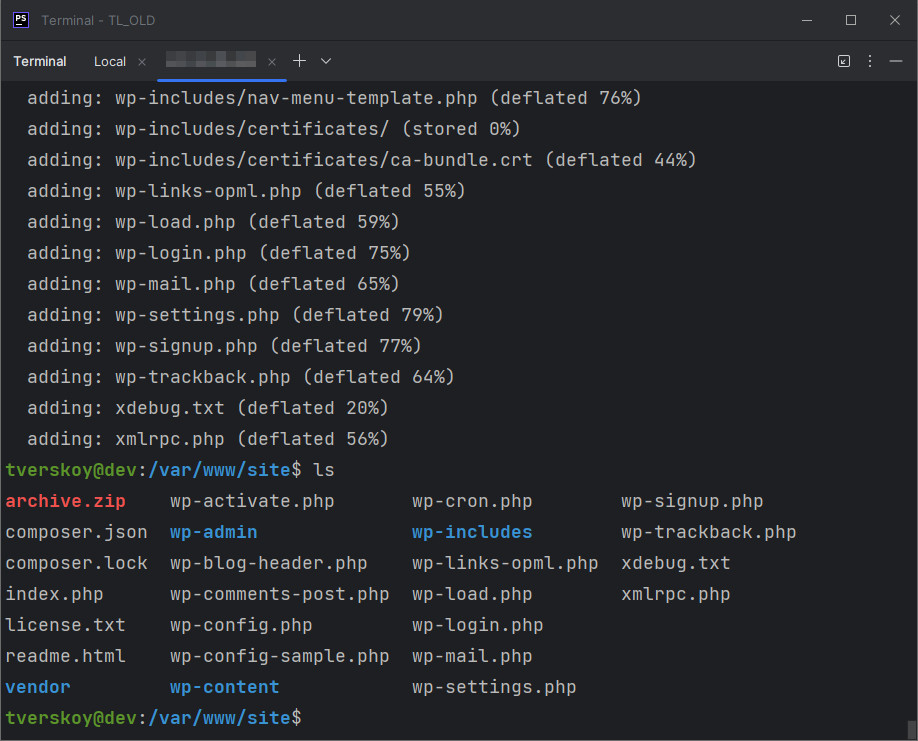Click wp-mail.php in the ls listing
This screenshot has width=918, height=741.
tap(472, 656)
